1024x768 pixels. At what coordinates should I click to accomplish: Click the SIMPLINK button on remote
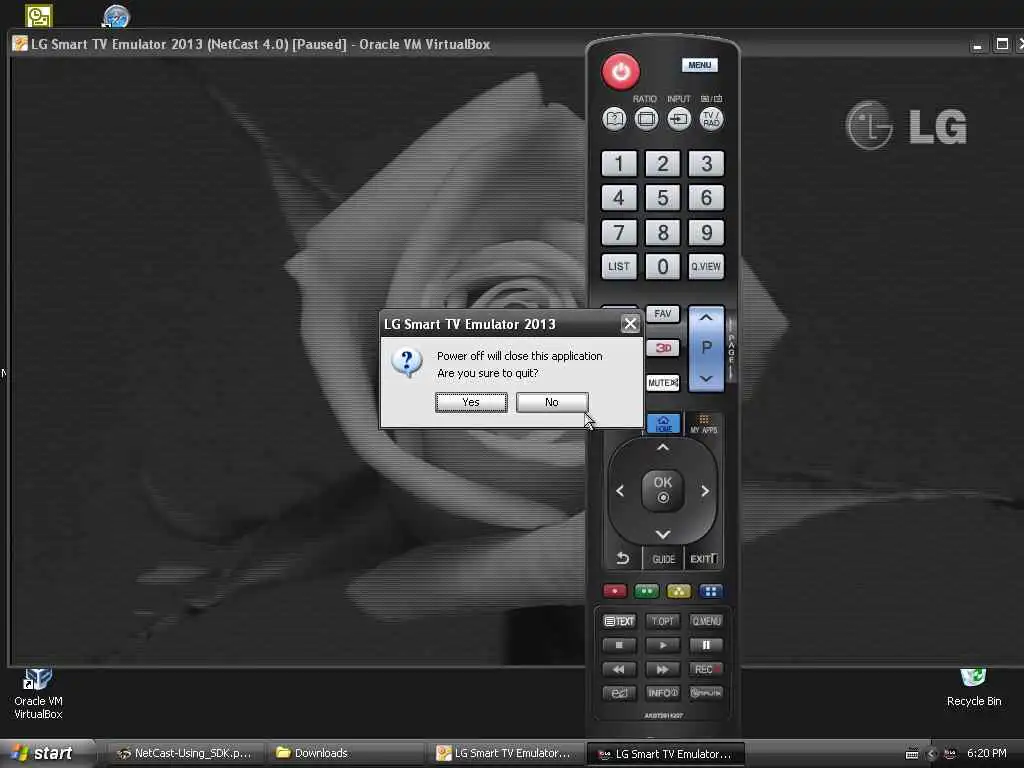pyautogui.click(x=706, y=693)
